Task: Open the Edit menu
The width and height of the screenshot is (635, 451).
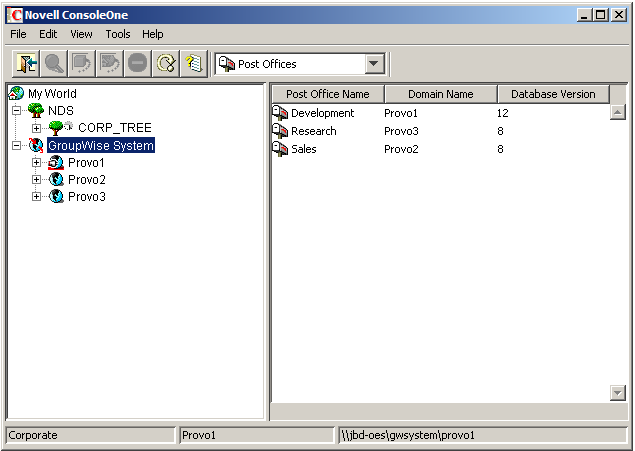Action: 48,34
